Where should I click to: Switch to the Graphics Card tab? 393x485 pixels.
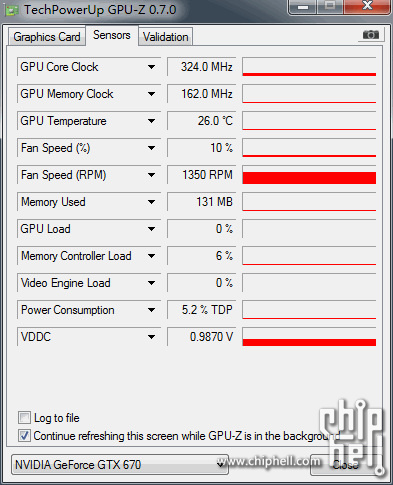pos(47,37)
